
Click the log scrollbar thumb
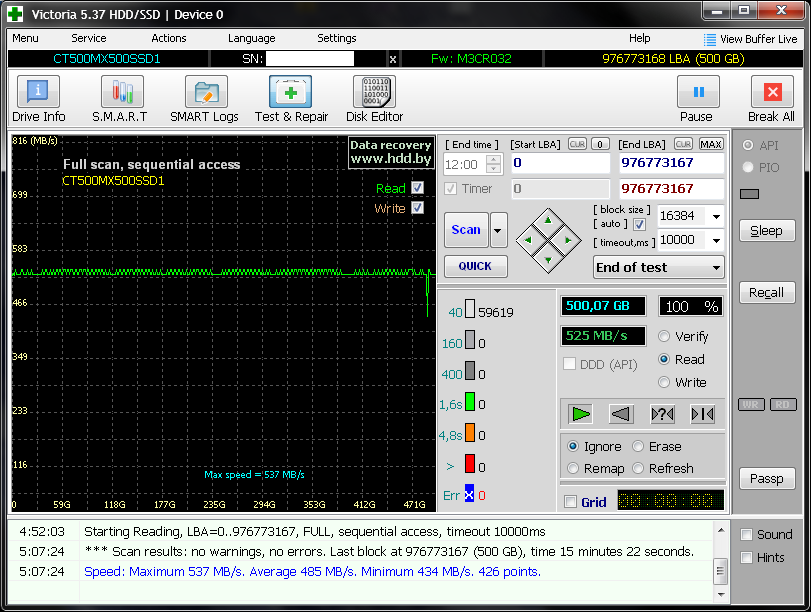click(721, 571)
